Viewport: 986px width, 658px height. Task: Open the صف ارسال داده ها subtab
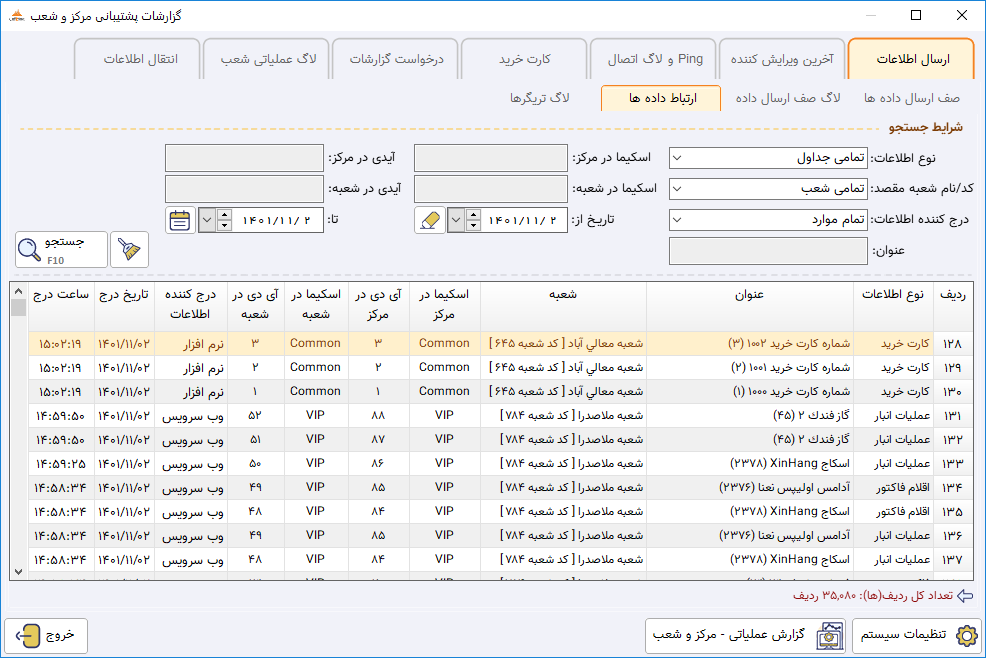(911, 98)
